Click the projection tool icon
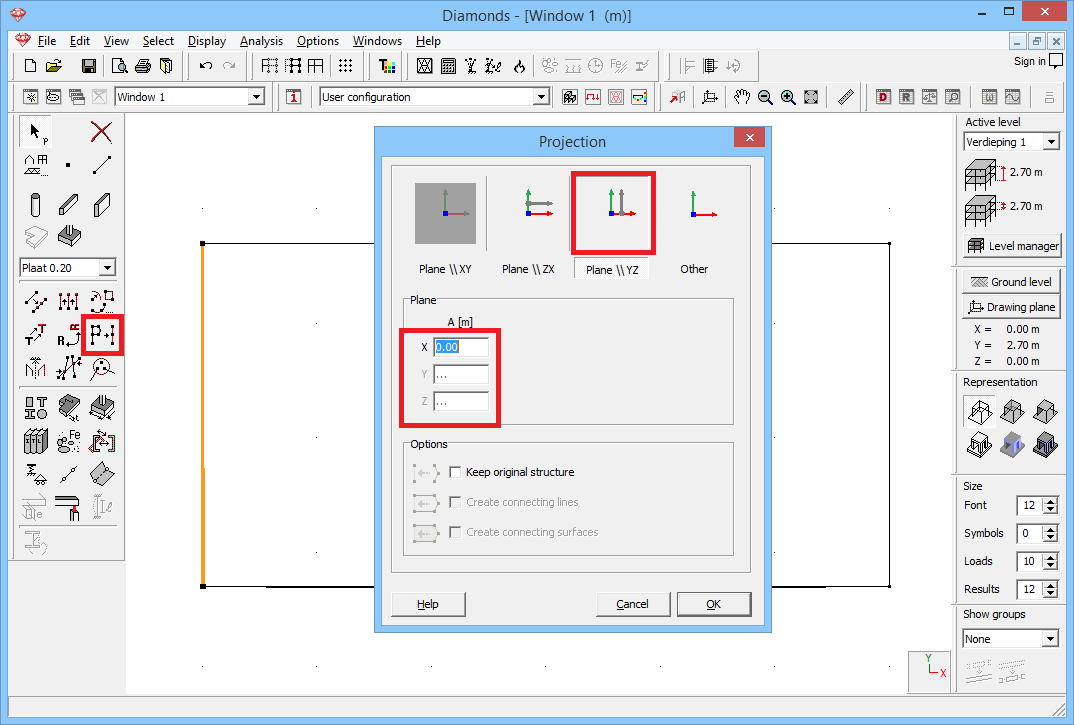The width and height of the screenshot is (1074, 725). [x=102, y=335]
